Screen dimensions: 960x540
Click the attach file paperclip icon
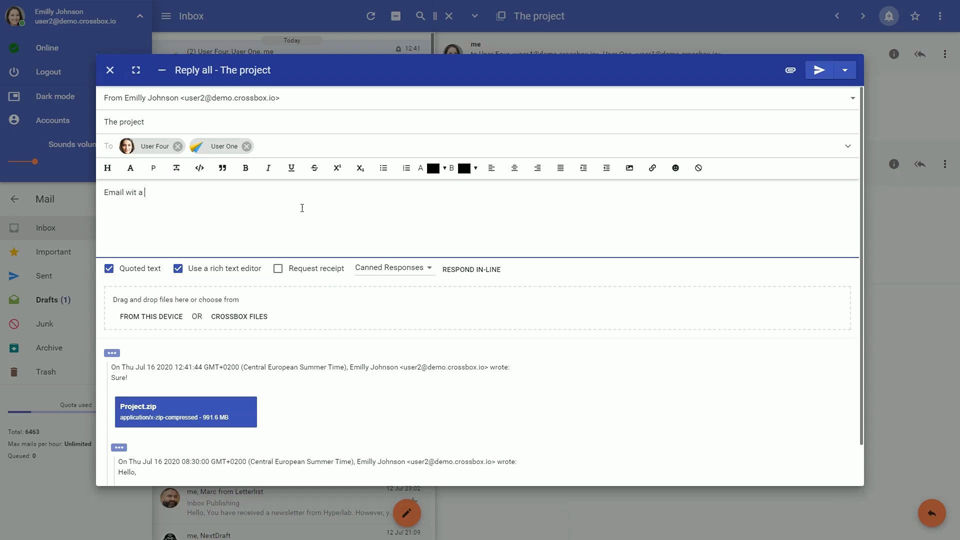tap(790, 70)
